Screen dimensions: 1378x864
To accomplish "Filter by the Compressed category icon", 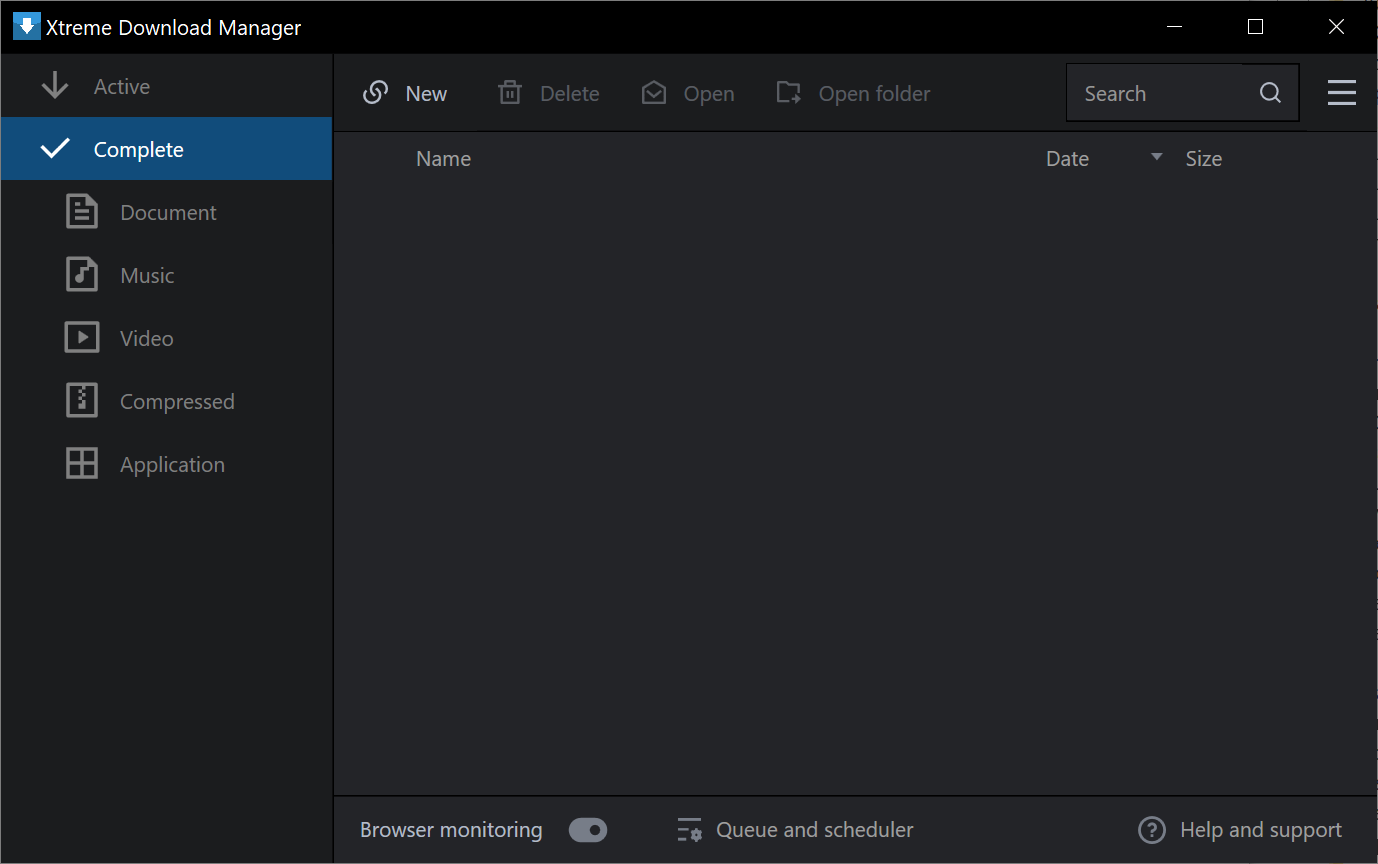I will [x=82, y=401].
